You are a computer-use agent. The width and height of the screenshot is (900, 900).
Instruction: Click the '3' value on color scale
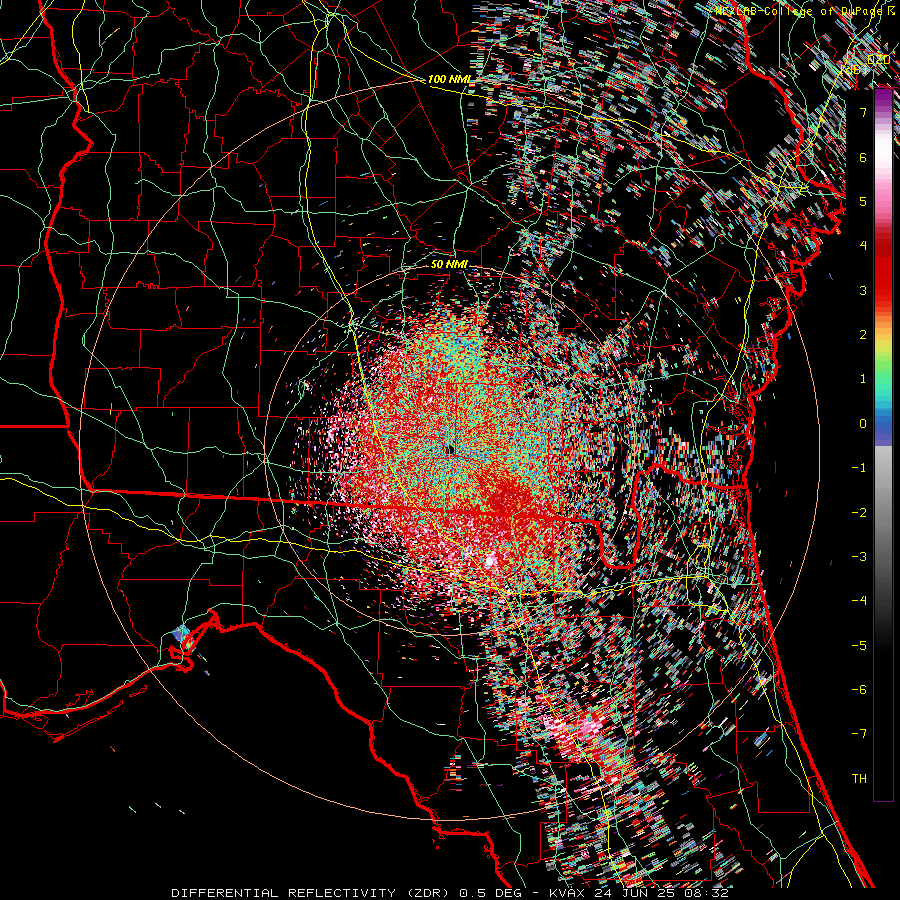(863, 290)
